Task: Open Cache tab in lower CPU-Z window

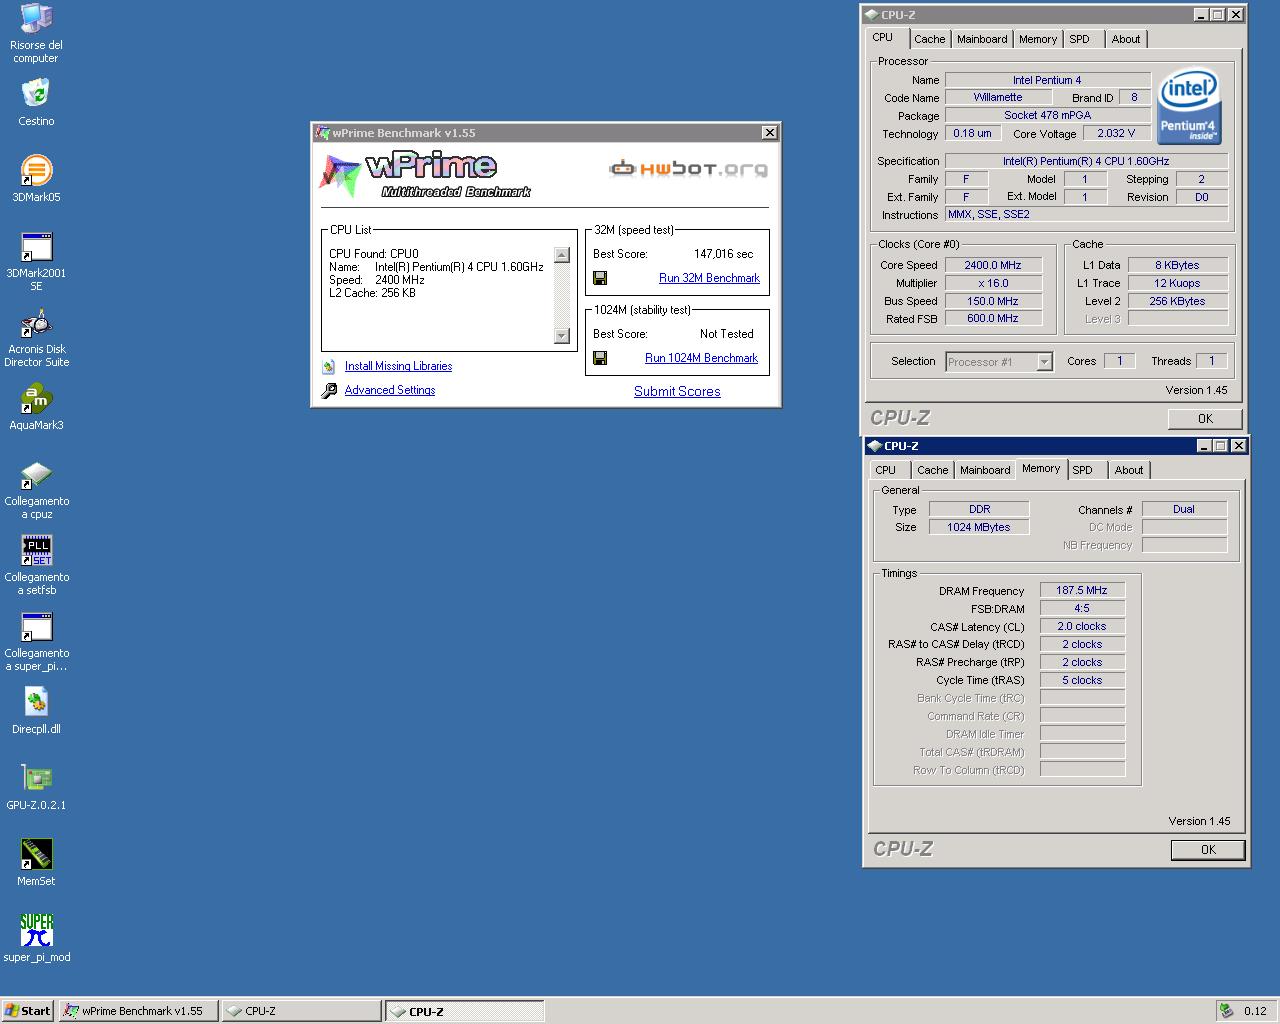Action: pyautogui.click(x=932, y=470)
